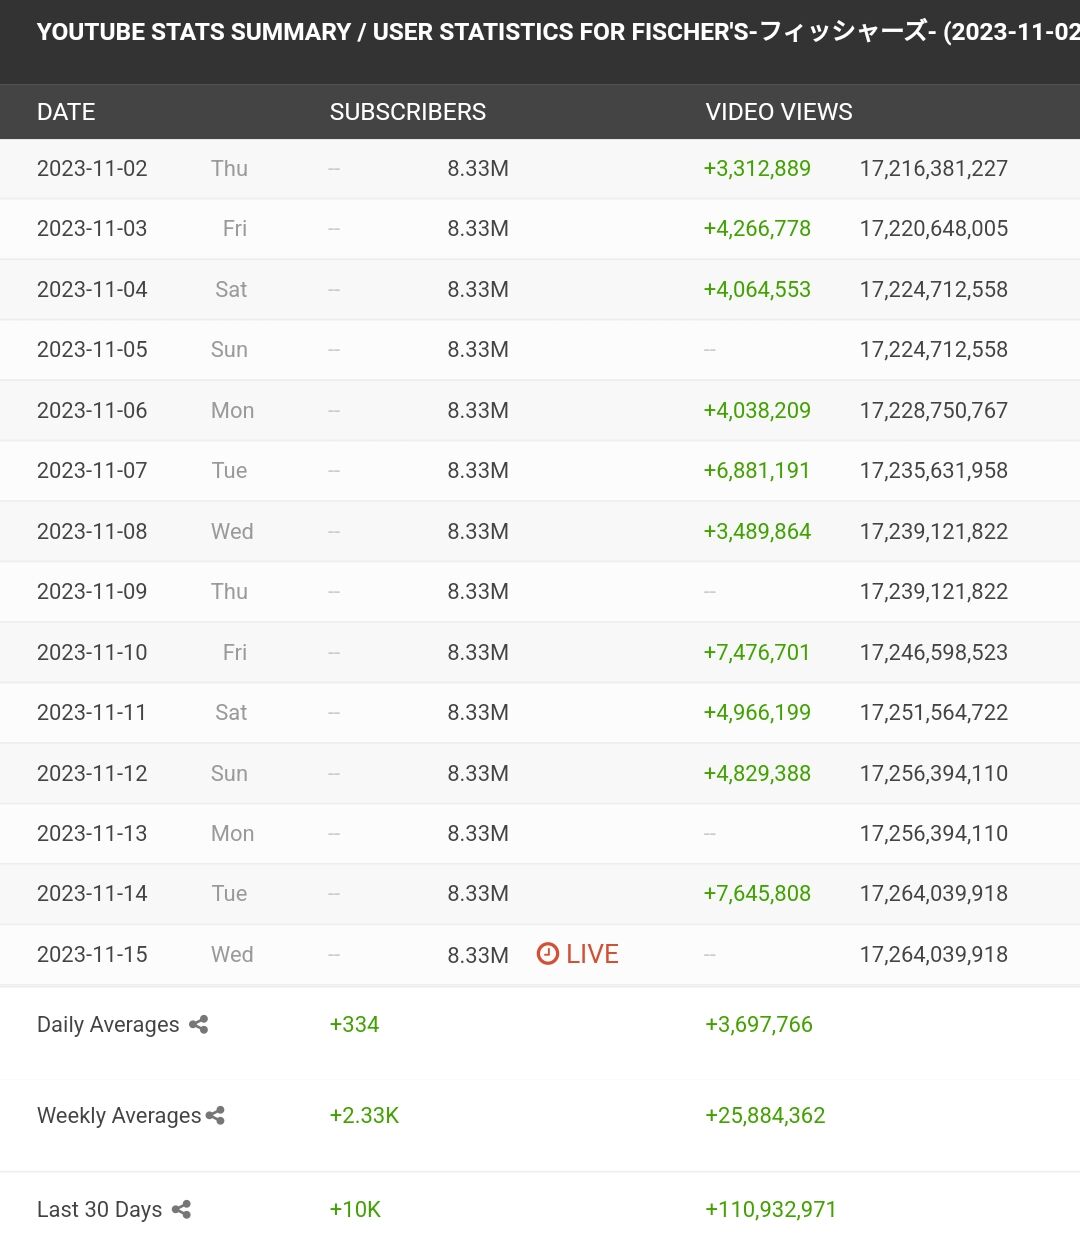Click share icon next to Daily Averages
Screen dimensions: 1080x1251
(x=198, y=1024)
